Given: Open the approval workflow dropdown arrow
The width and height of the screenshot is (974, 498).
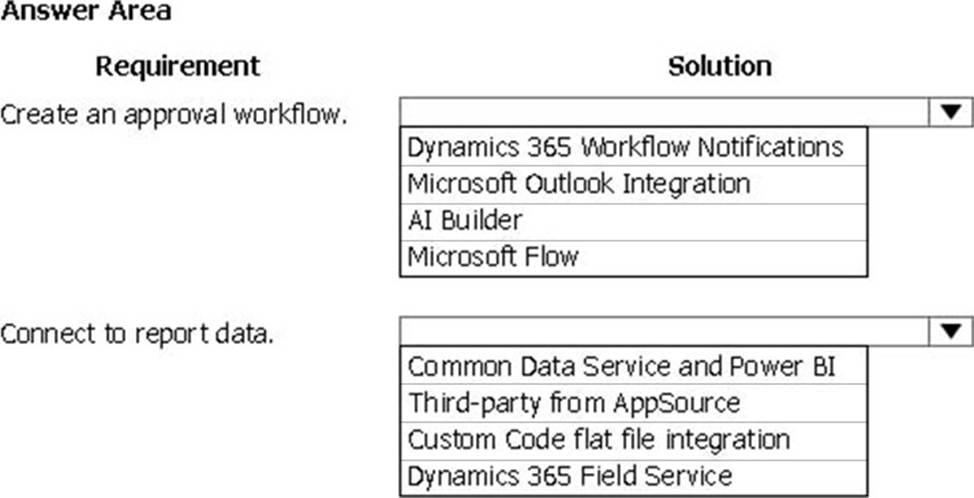Looking at the screenshot, I should tap(950, 112).
